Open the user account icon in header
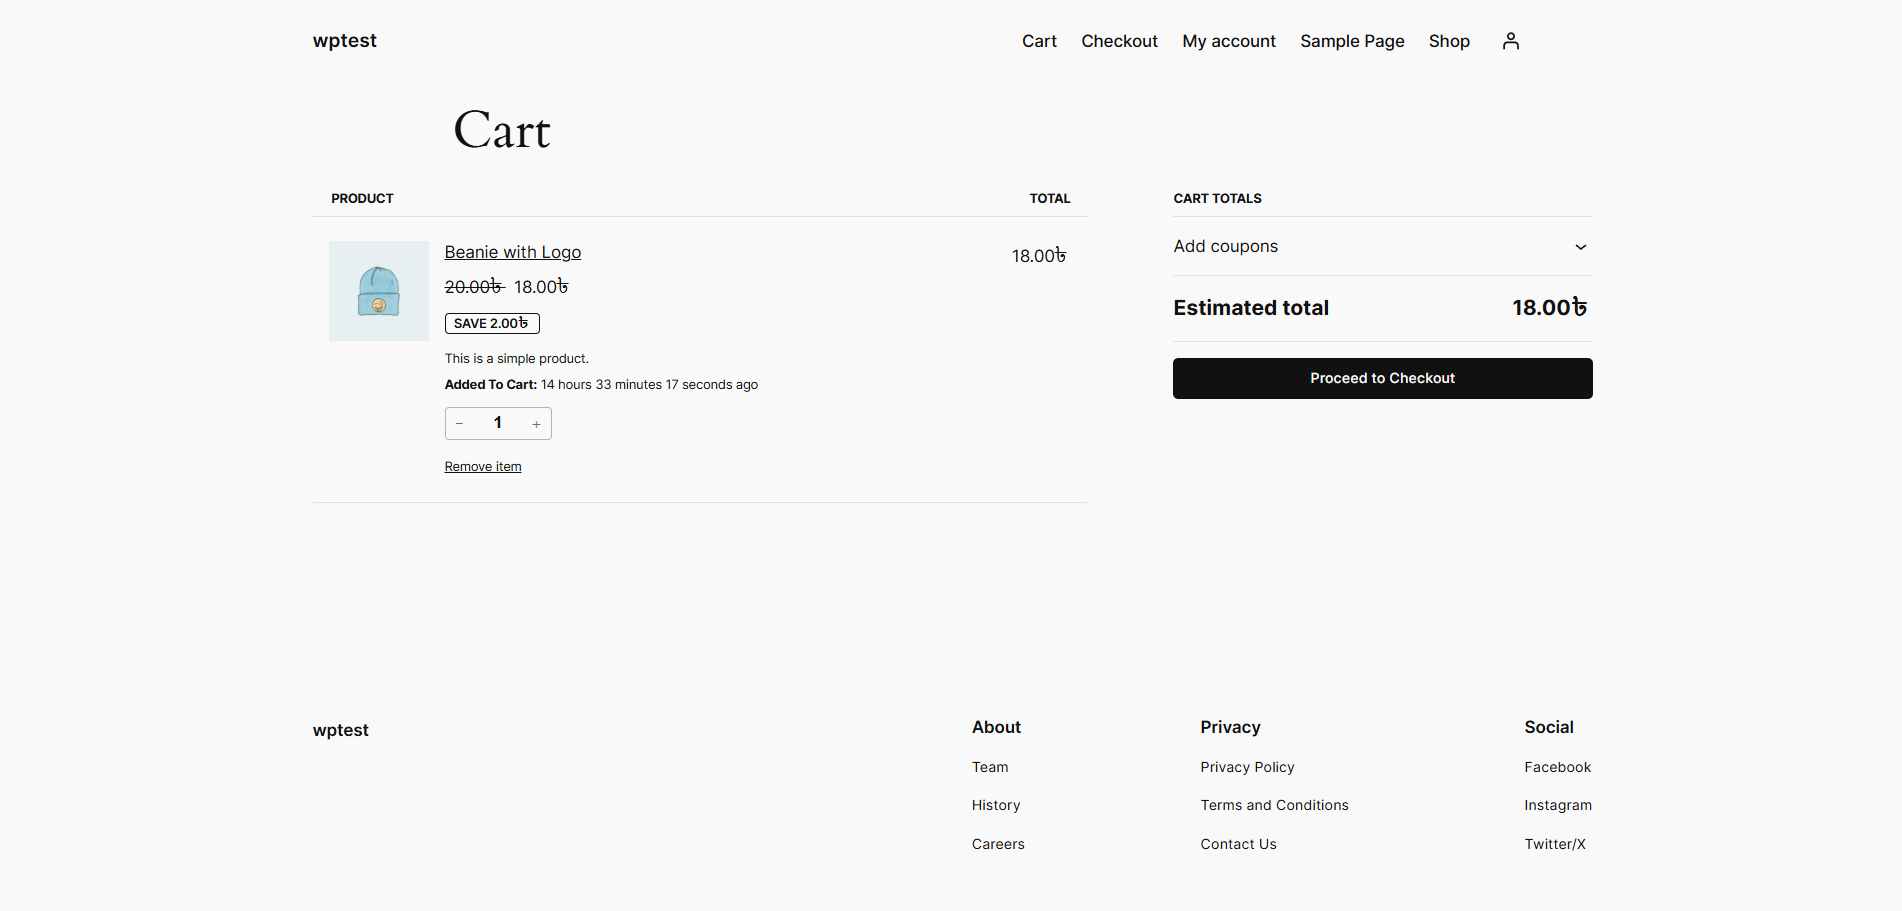 pos(1510,41)
